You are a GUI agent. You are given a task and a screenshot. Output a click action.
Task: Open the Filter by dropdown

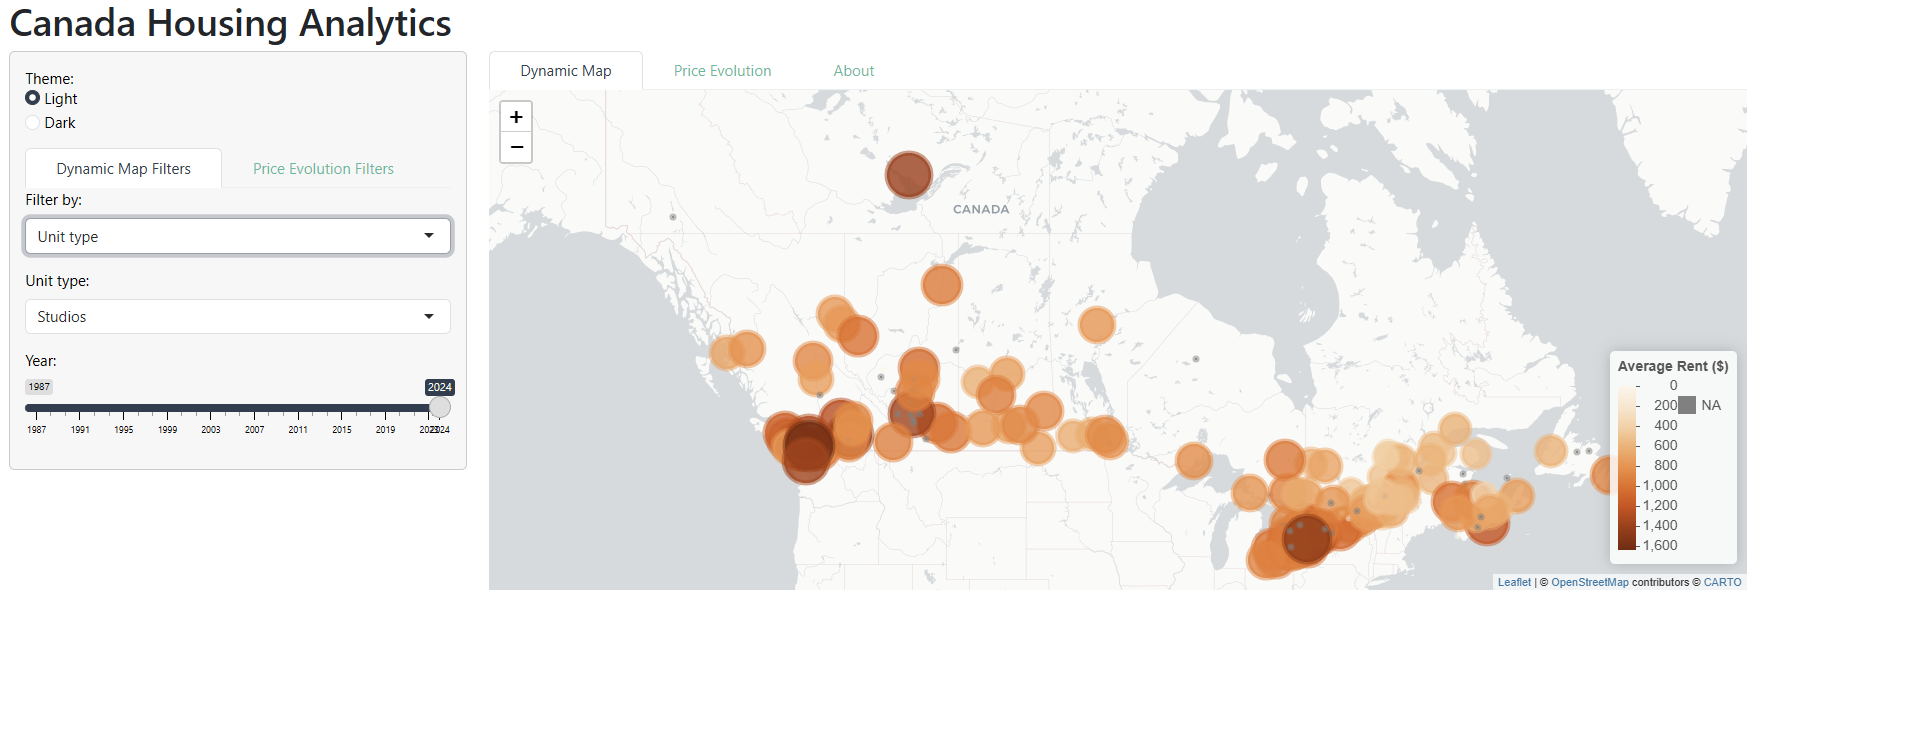pos(238,237)
